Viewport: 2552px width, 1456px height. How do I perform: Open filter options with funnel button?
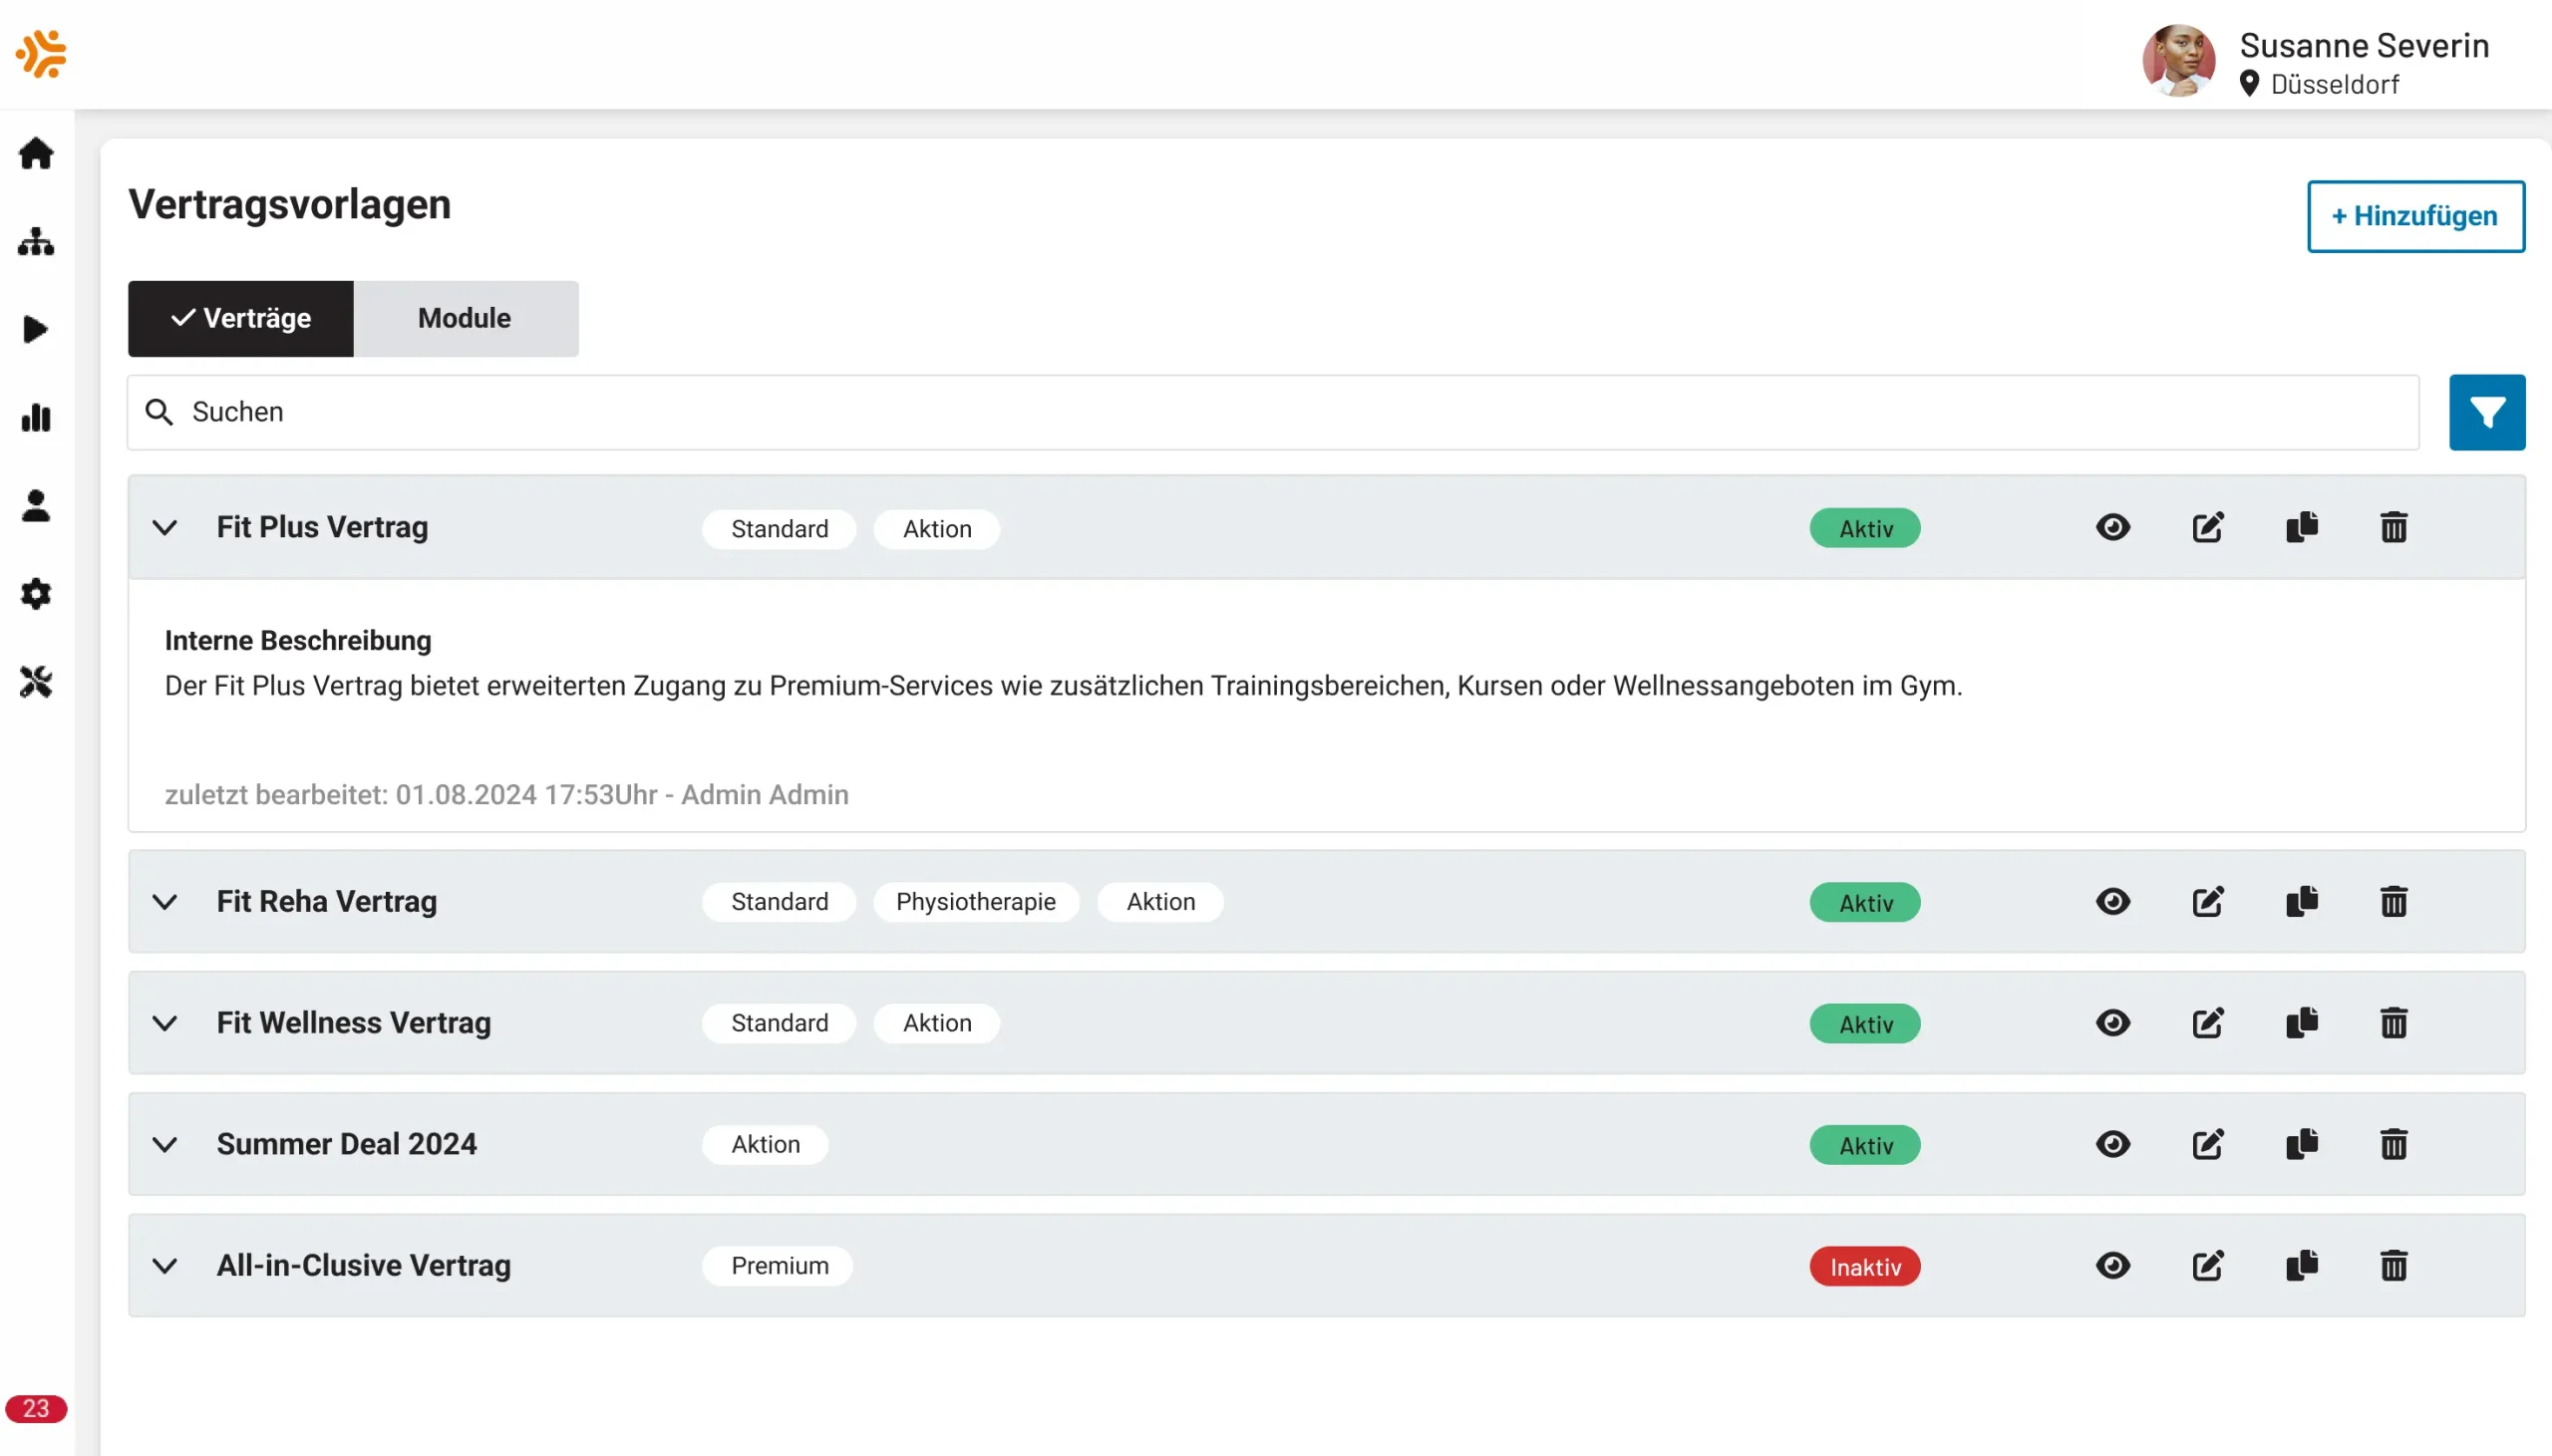tap(2486, 412)
